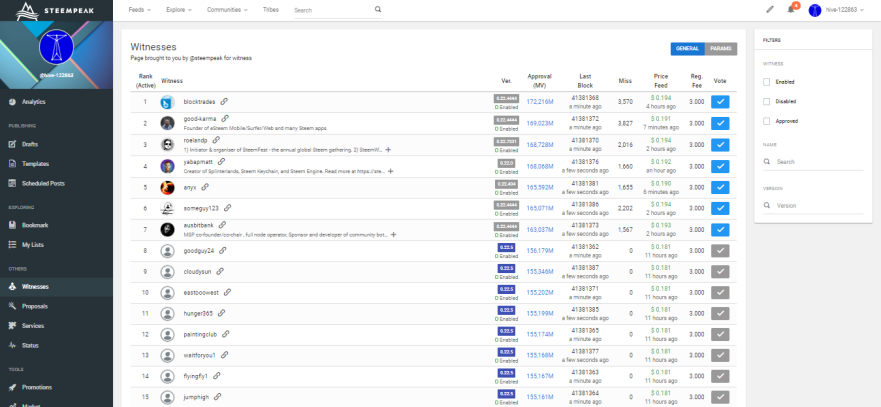Screen dimensions: 881x407
Task: Click the blocktrades witness avatar
Action: point(167,102)
